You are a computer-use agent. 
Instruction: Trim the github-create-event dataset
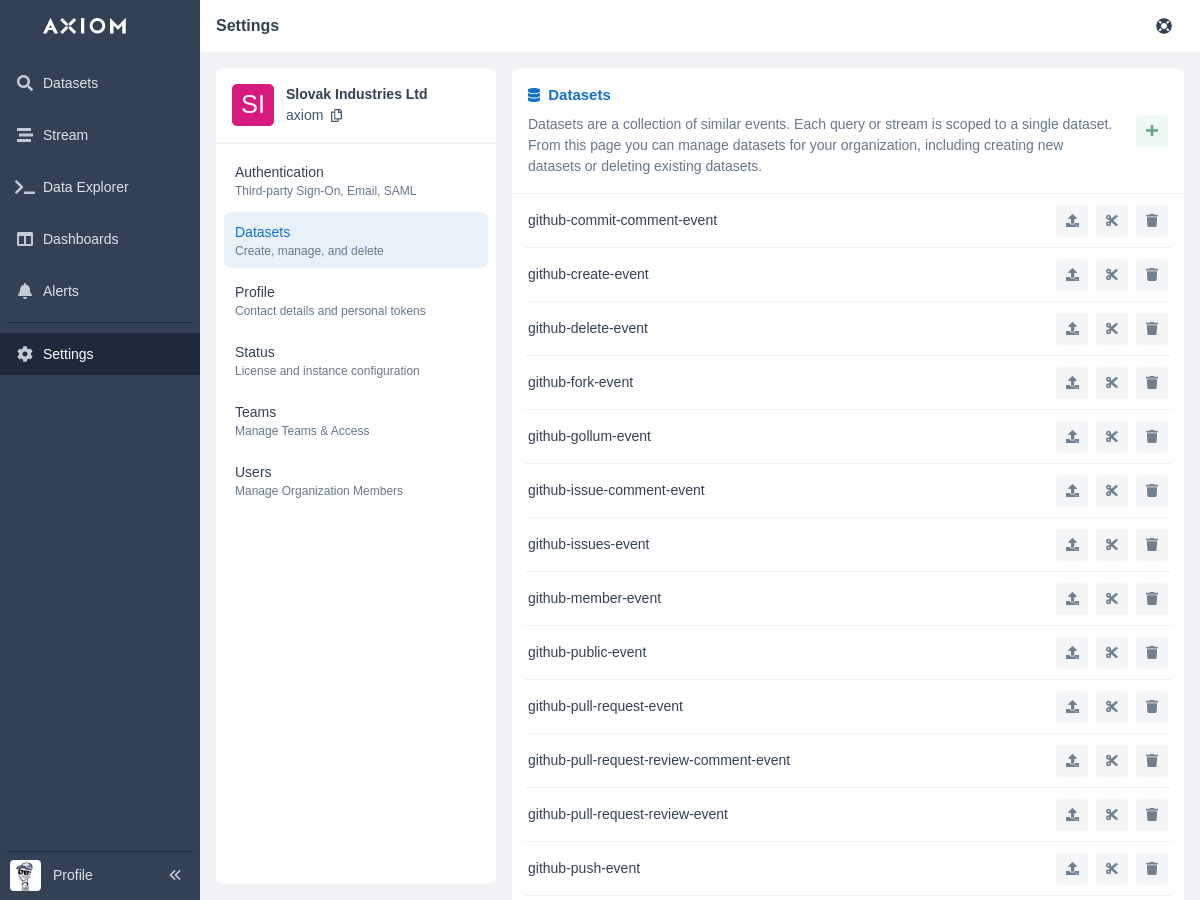pyautogui.click(x=1111, y=275)
